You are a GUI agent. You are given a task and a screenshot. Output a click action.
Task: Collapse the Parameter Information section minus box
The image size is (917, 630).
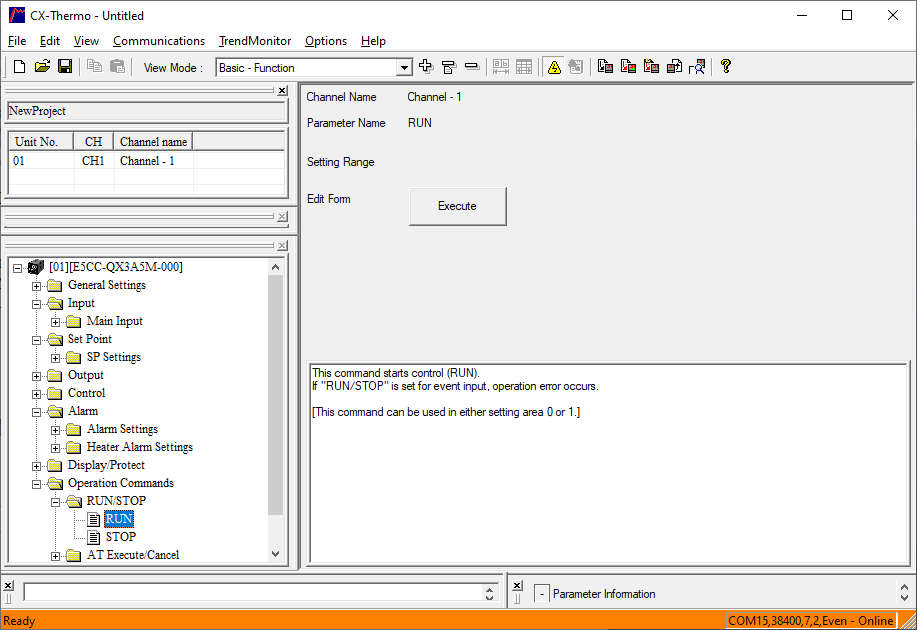542,594
